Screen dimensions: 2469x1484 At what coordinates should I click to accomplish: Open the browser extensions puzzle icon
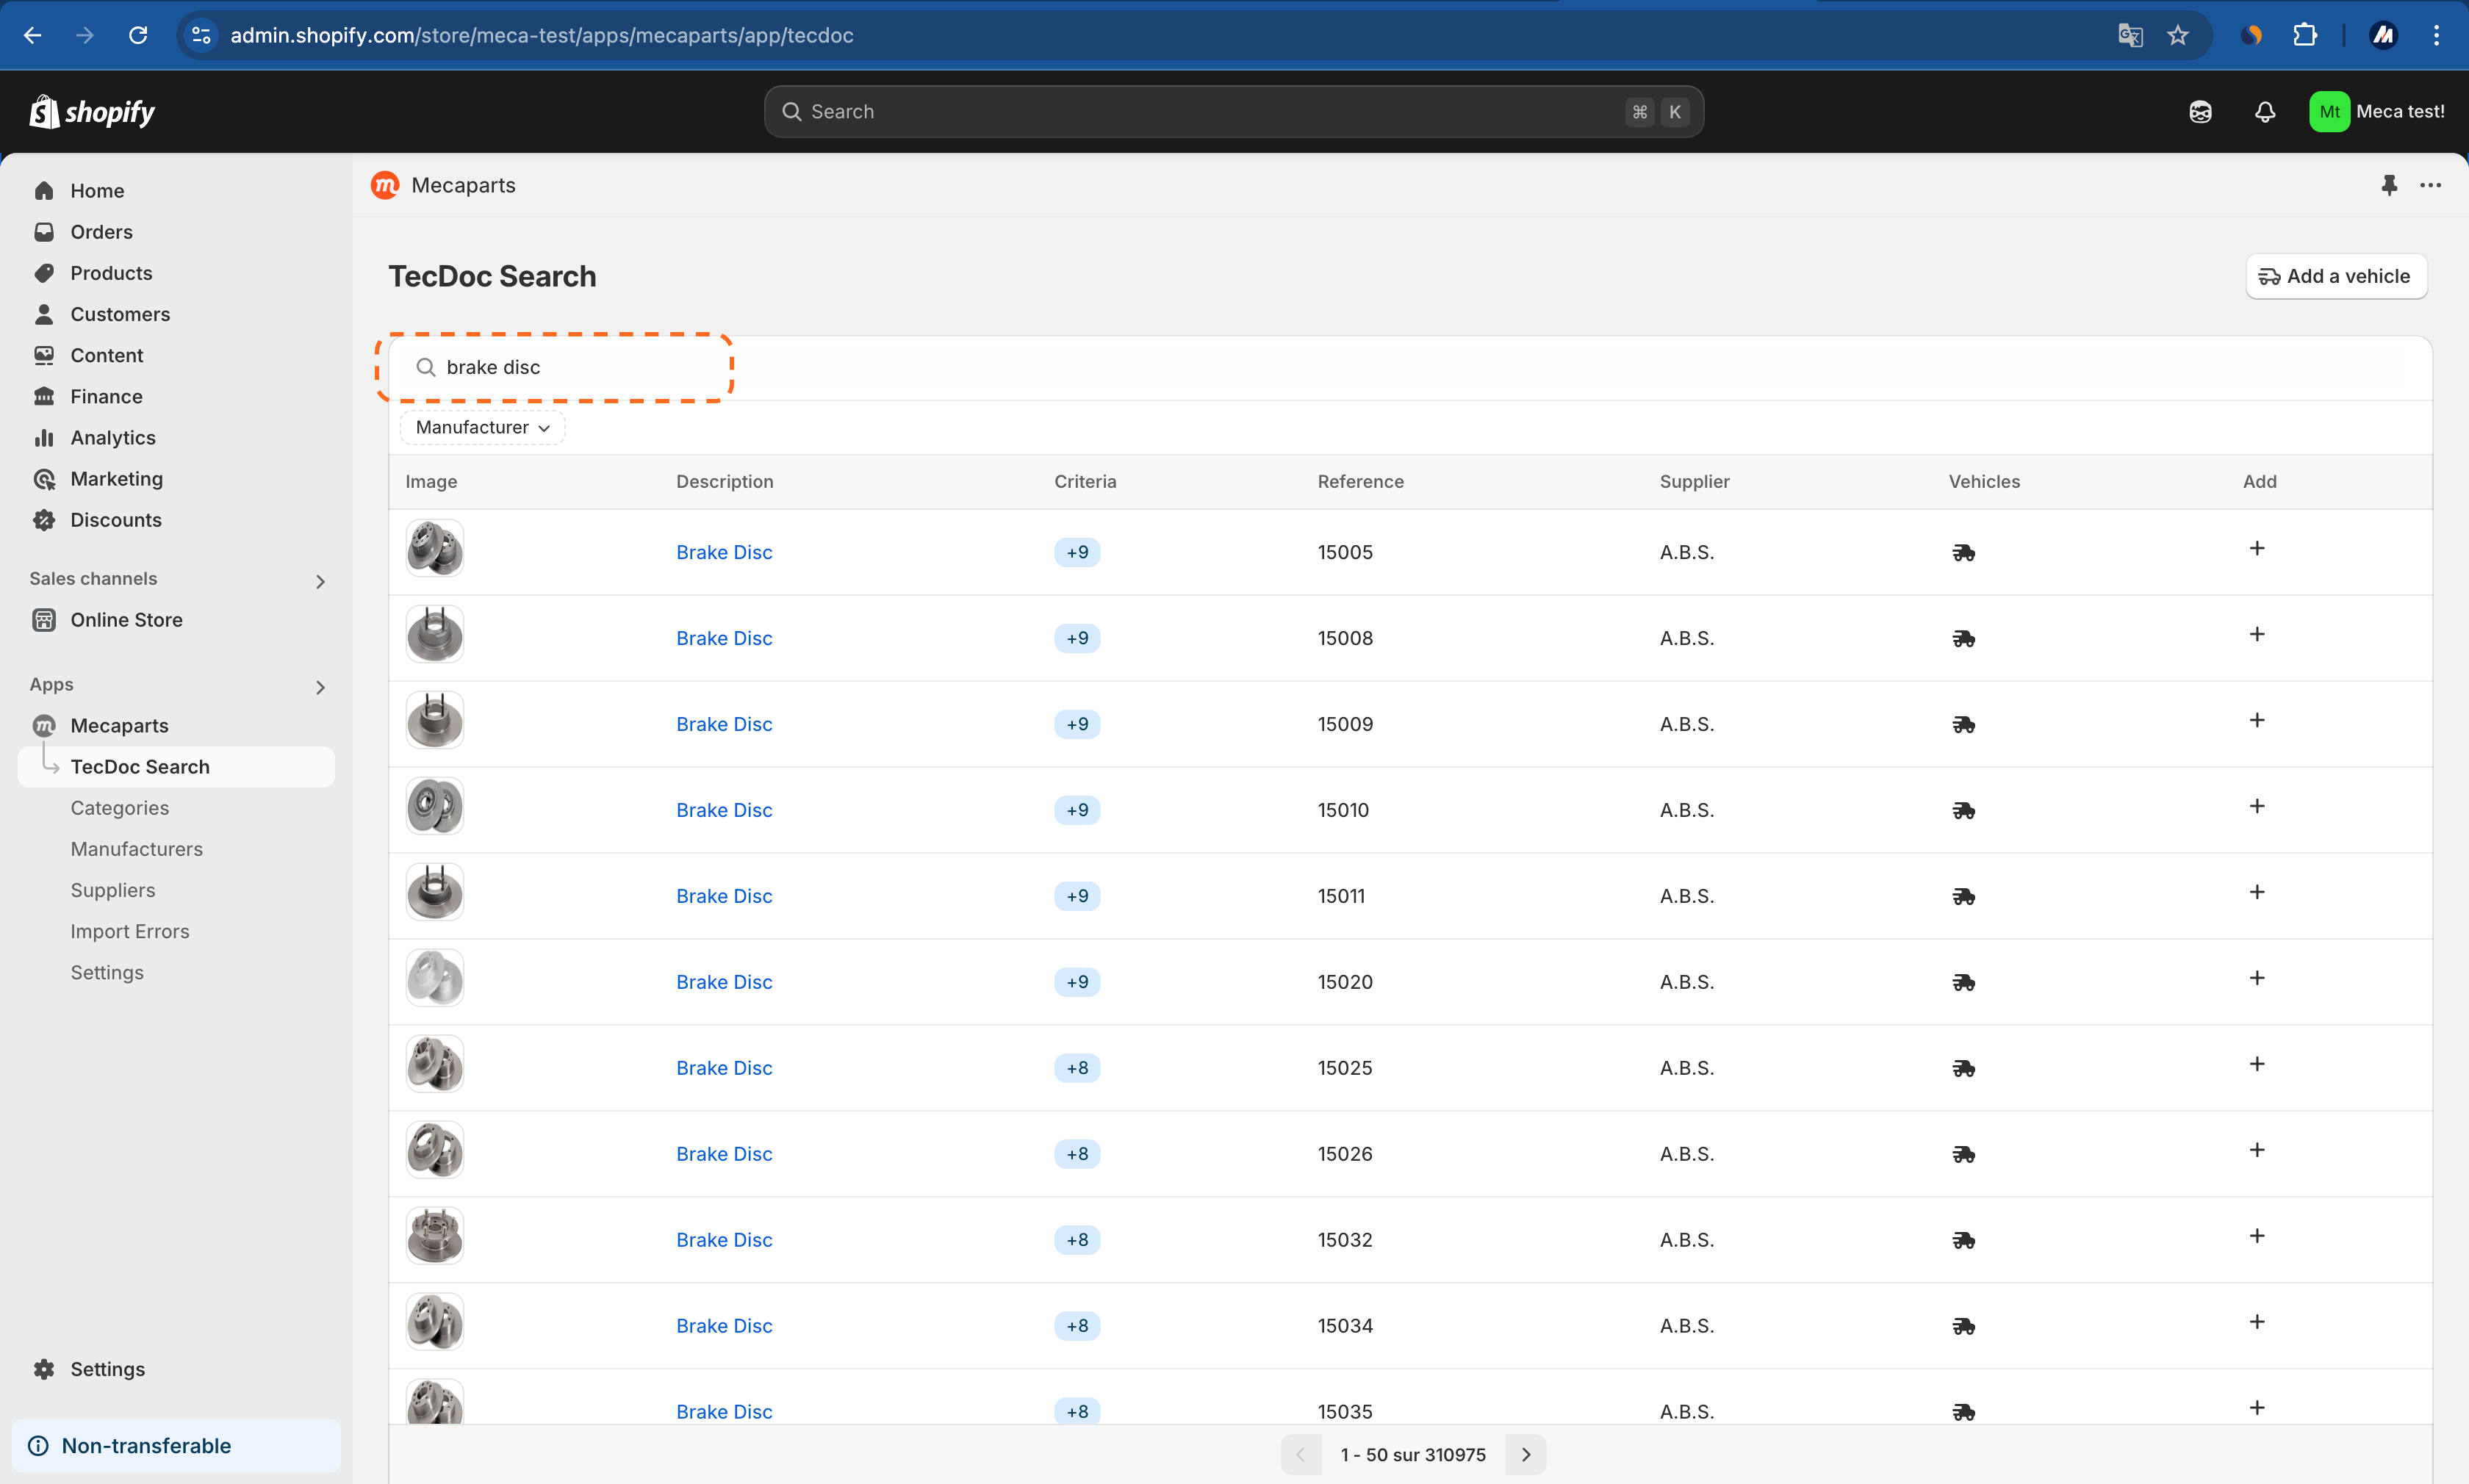pyautogui.click(x=2305, y=35)
